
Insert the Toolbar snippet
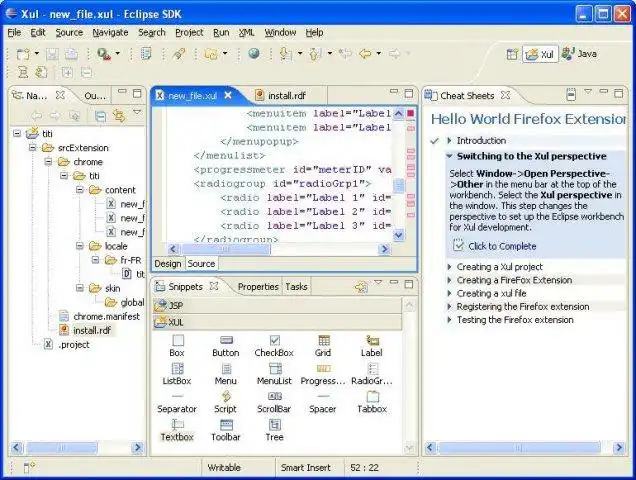tap(226, 430)
